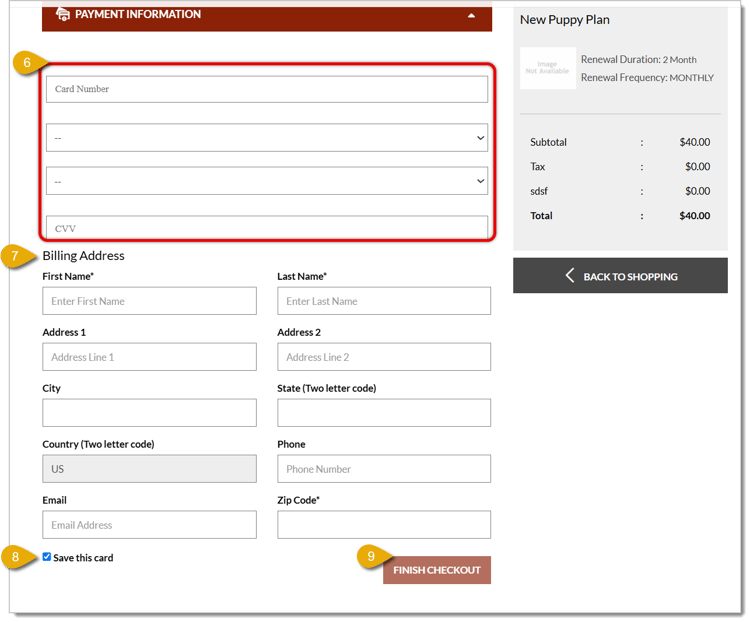
Task: Click the New Puppy Plan title
Action: point(564,20)
